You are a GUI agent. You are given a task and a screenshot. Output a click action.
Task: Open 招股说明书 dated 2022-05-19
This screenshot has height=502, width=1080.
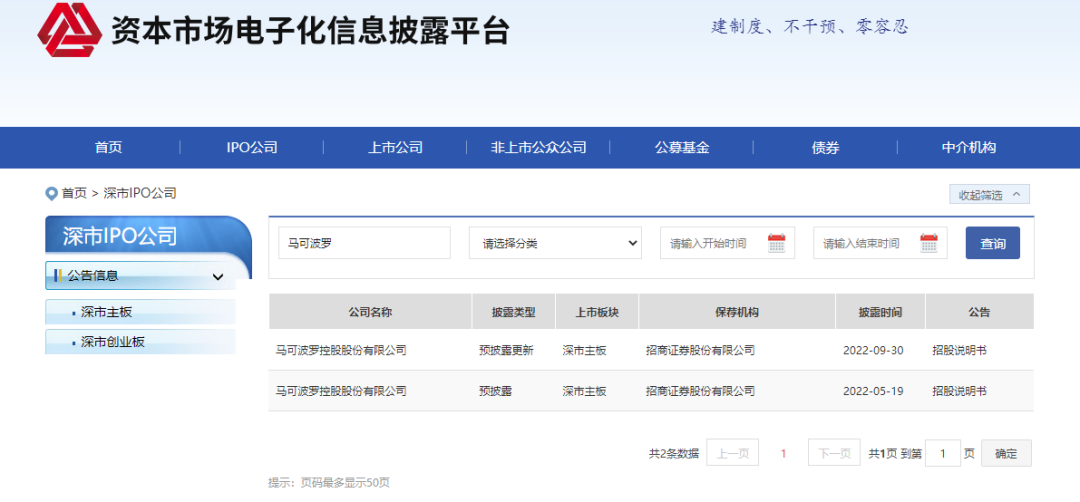coord(959,391)
